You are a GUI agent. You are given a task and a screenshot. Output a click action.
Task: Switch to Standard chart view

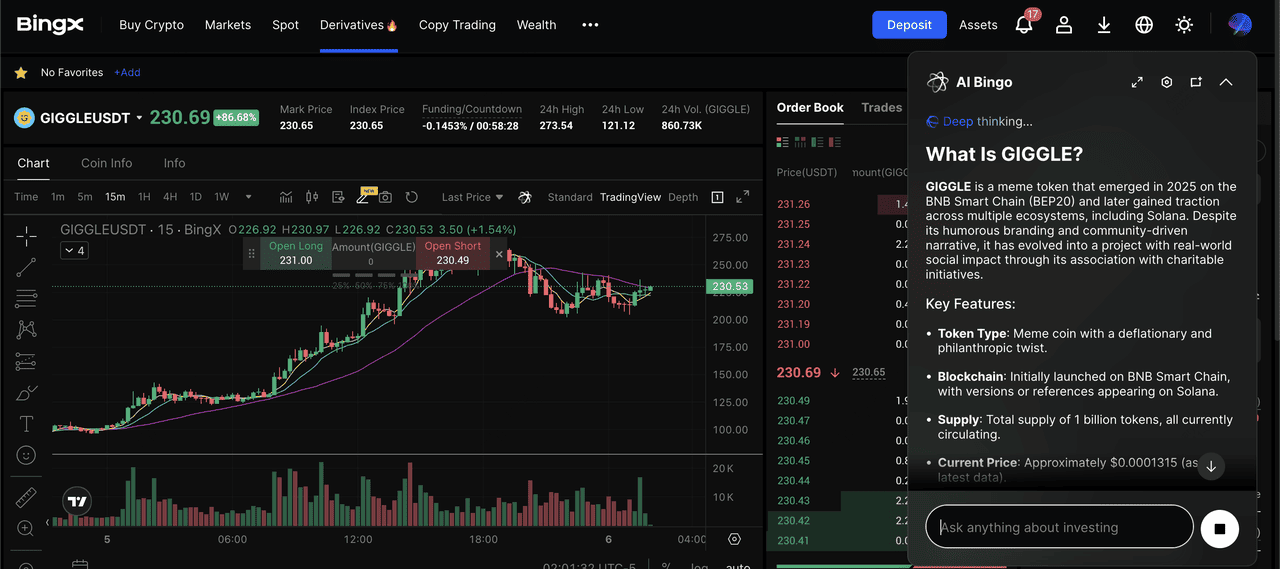(570, 197)
